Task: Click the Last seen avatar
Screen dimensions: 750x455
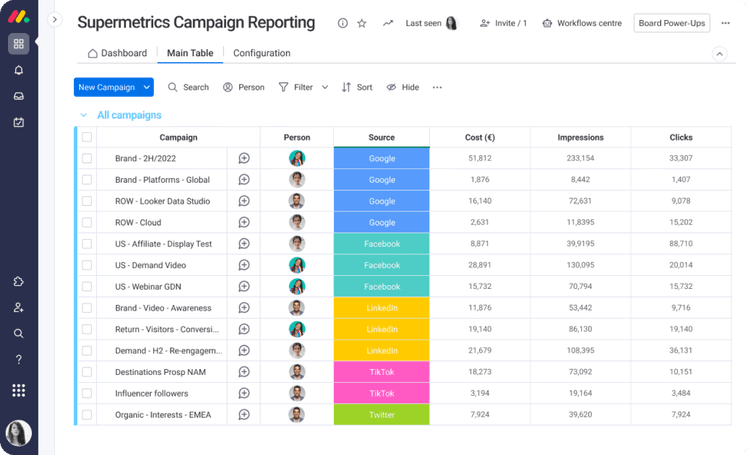Action: point(452,23)
